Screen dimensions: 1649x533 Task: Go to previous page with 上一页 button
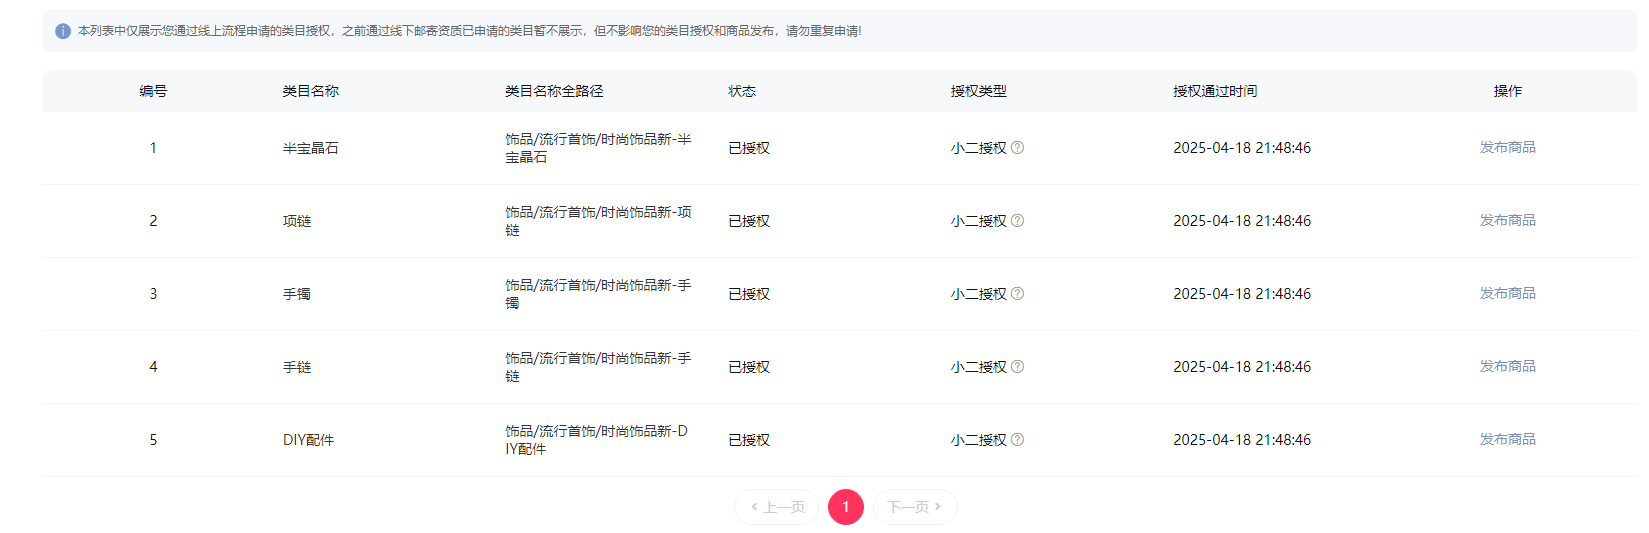(x=777, y=507)
